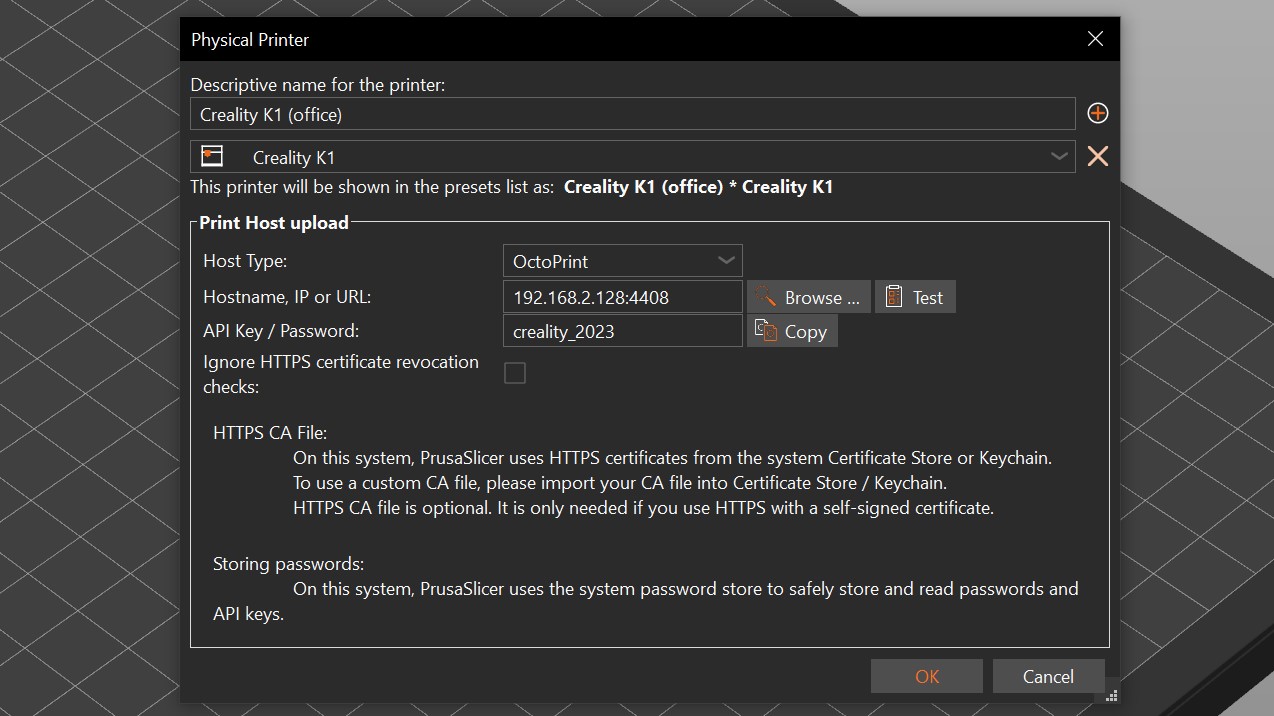Click the API Key / Password field

pyautogui.click(x=621, y=331)
